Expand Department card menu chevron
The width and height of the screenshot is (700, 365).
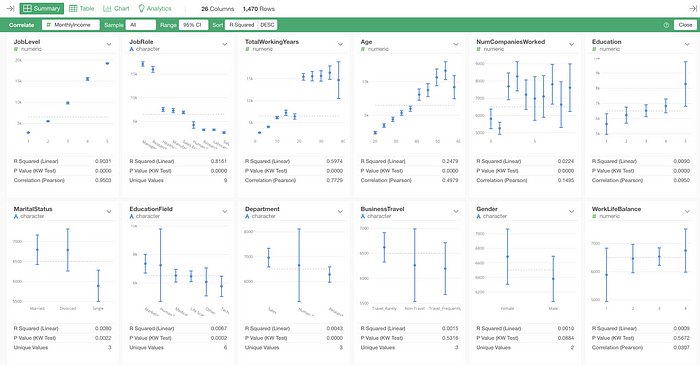point(340,212)
